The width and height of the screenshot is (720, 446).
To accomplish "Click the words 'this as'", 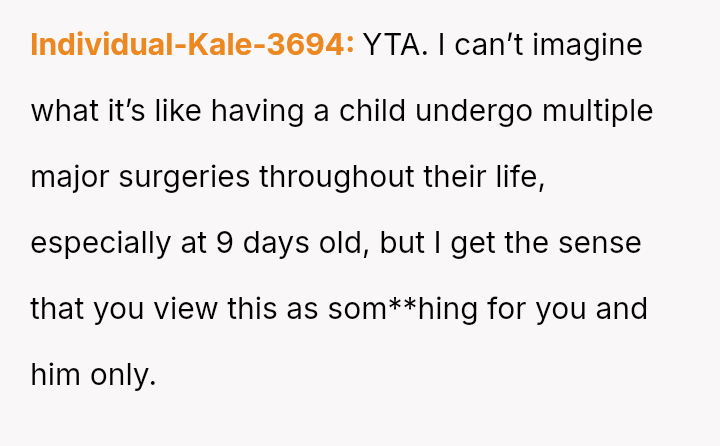I will 276,309.
